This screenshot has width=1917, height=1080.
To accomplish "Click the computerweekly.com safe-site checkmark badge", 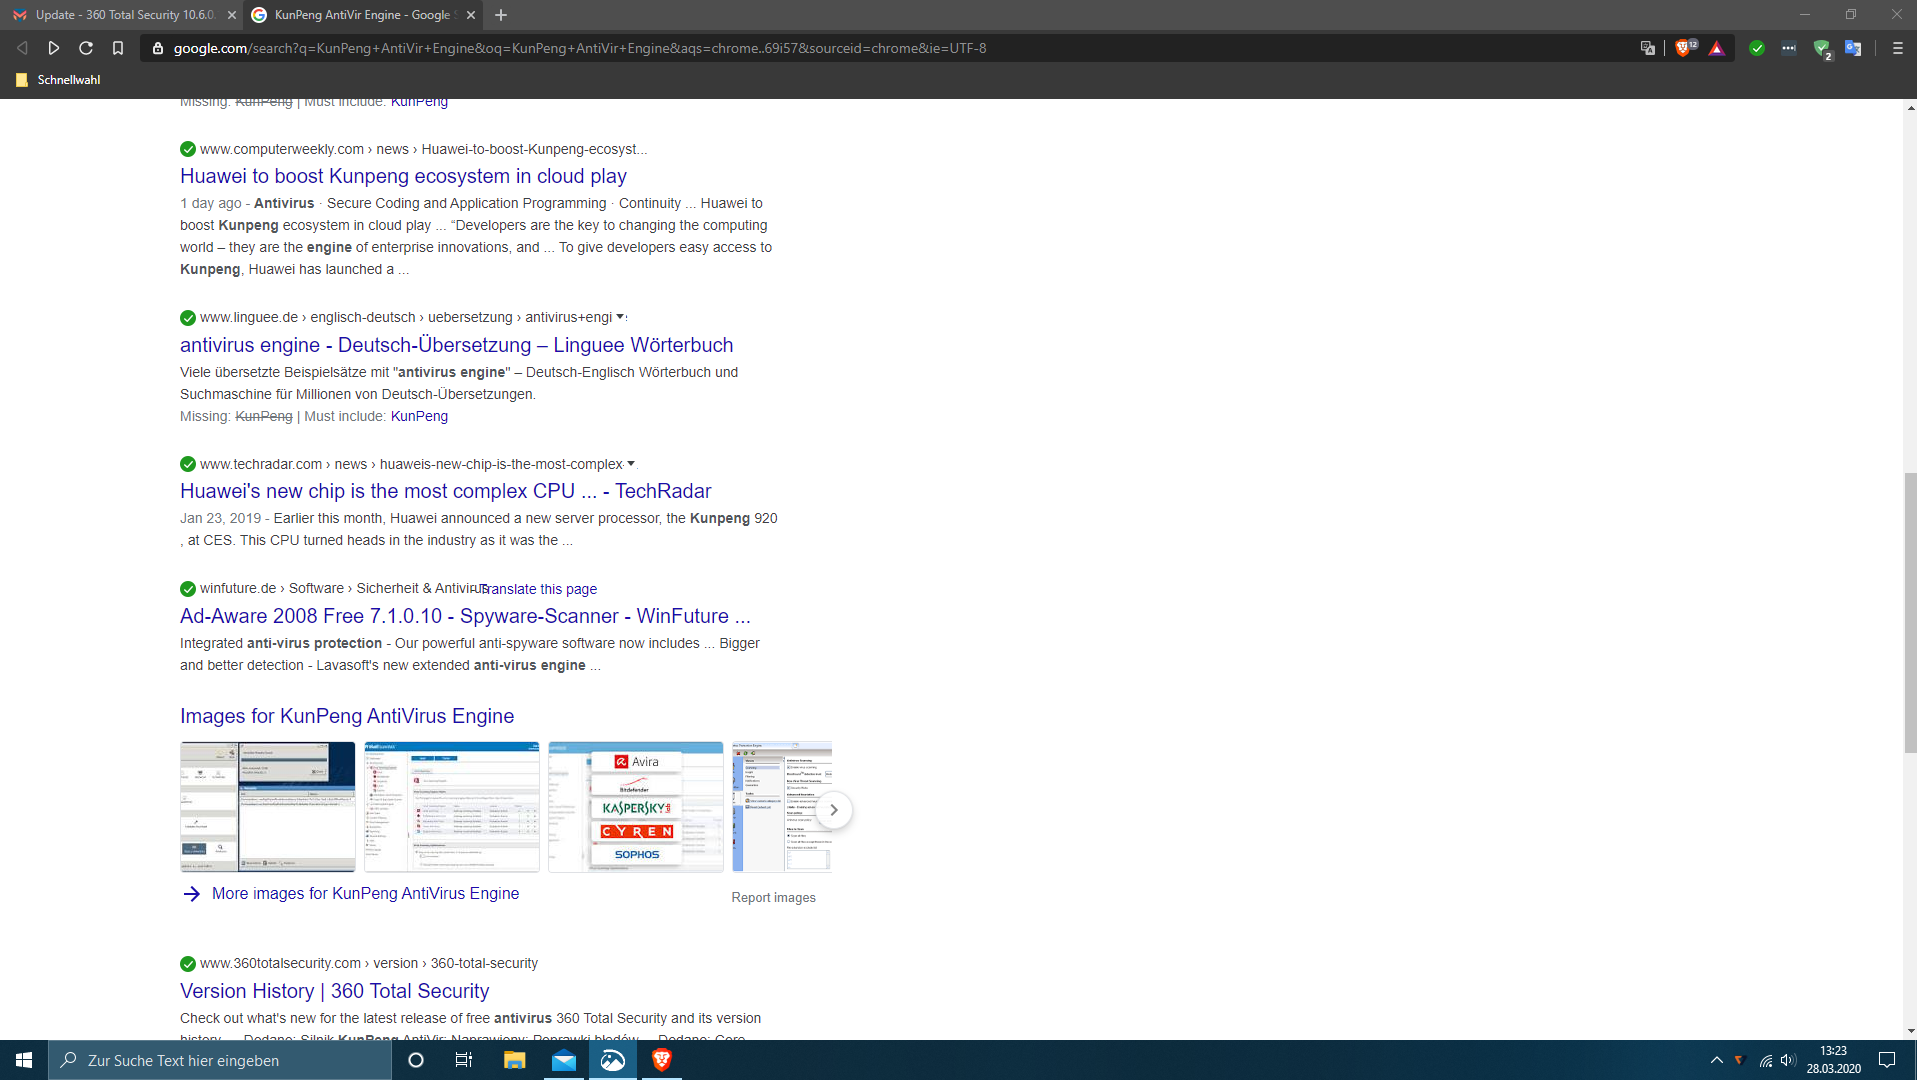I will click(188, 149).
